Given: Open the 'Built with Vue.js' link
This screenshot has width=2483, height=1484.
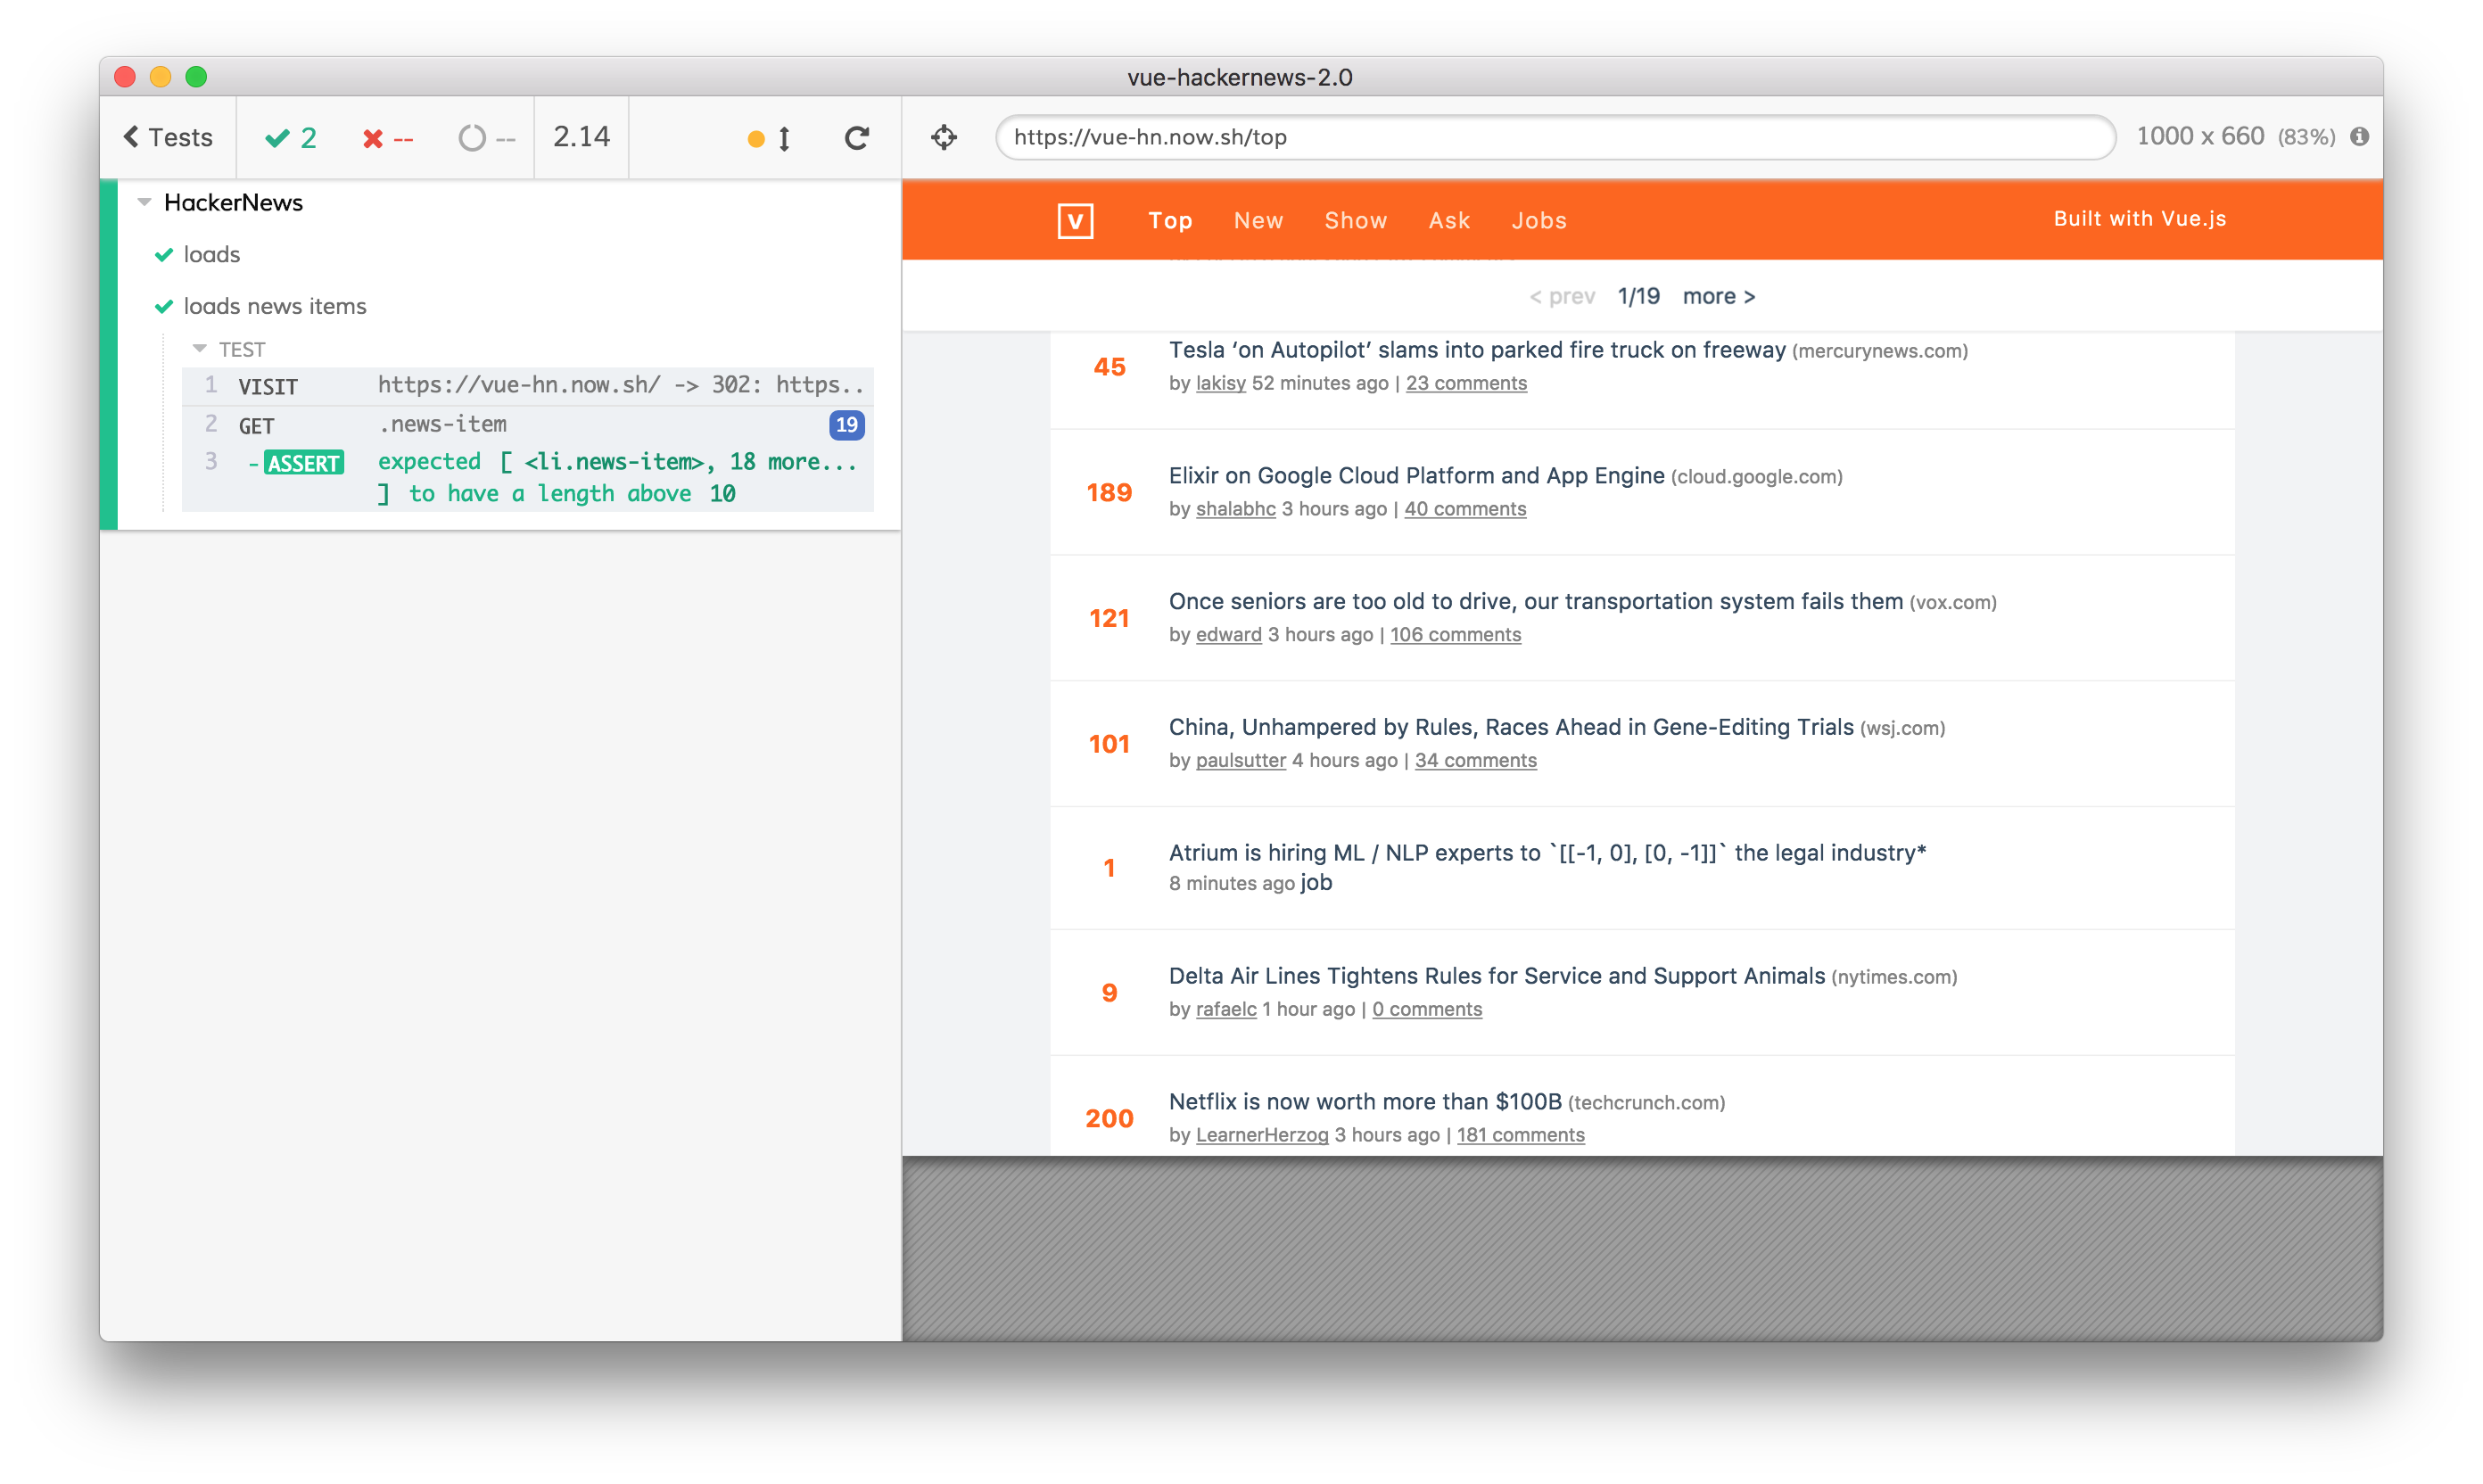Looking at the screenshot, I should tap(2139, 219).
